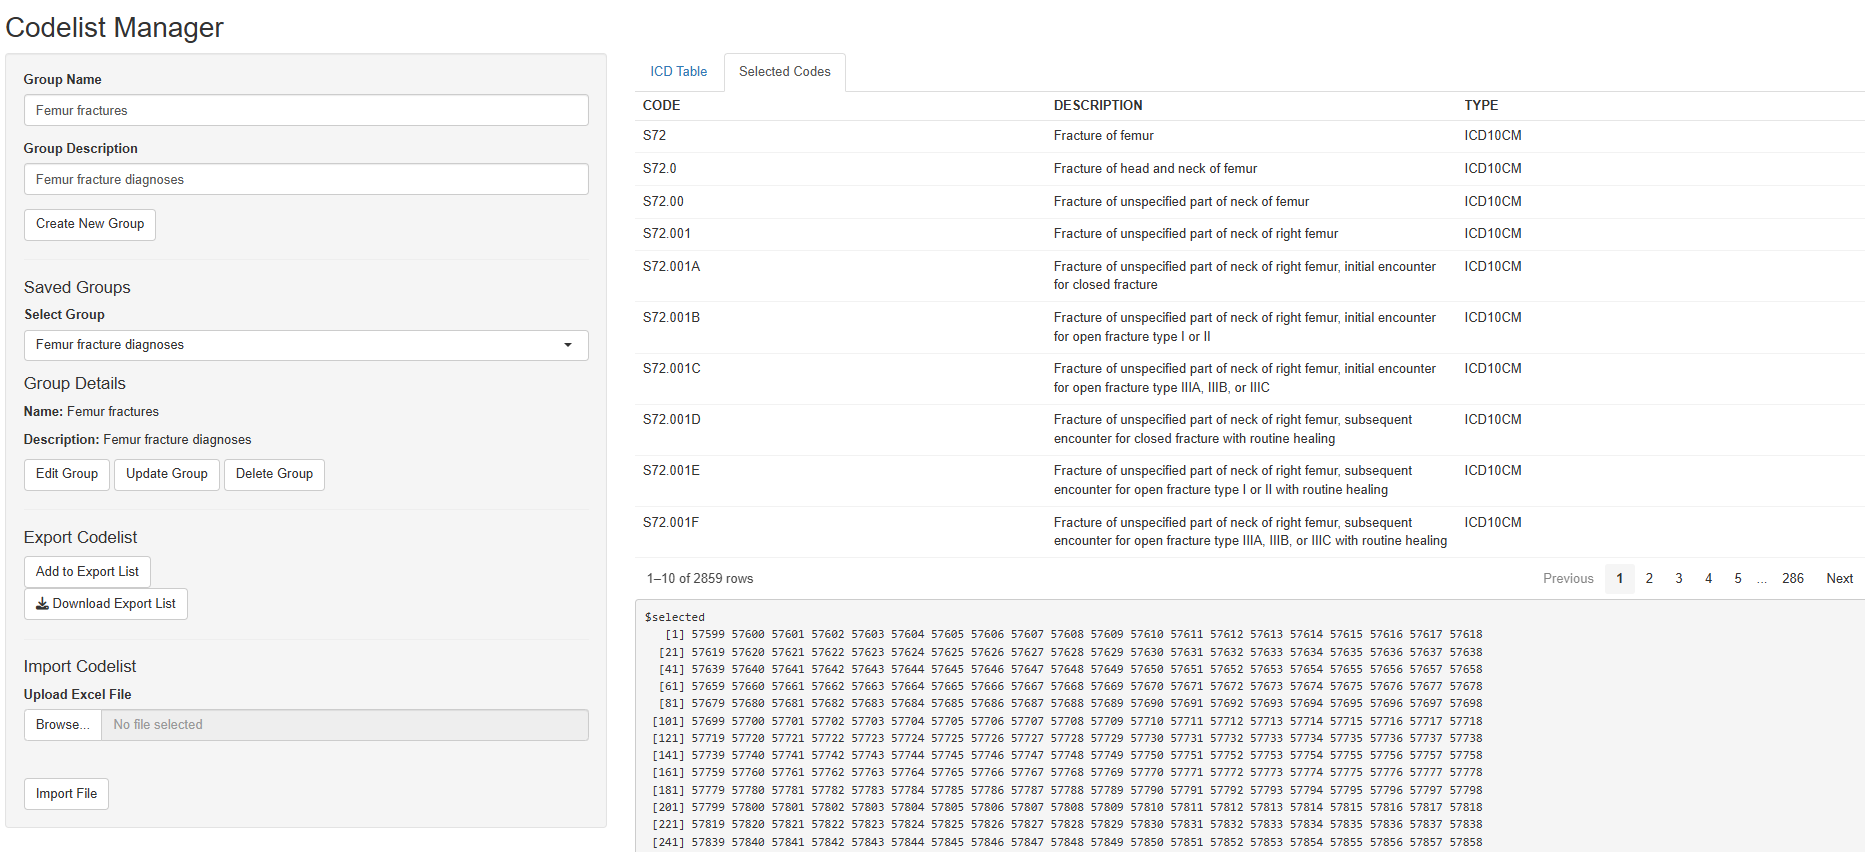
Task: Sort table by CODE column header
Action: coord(661,106)
